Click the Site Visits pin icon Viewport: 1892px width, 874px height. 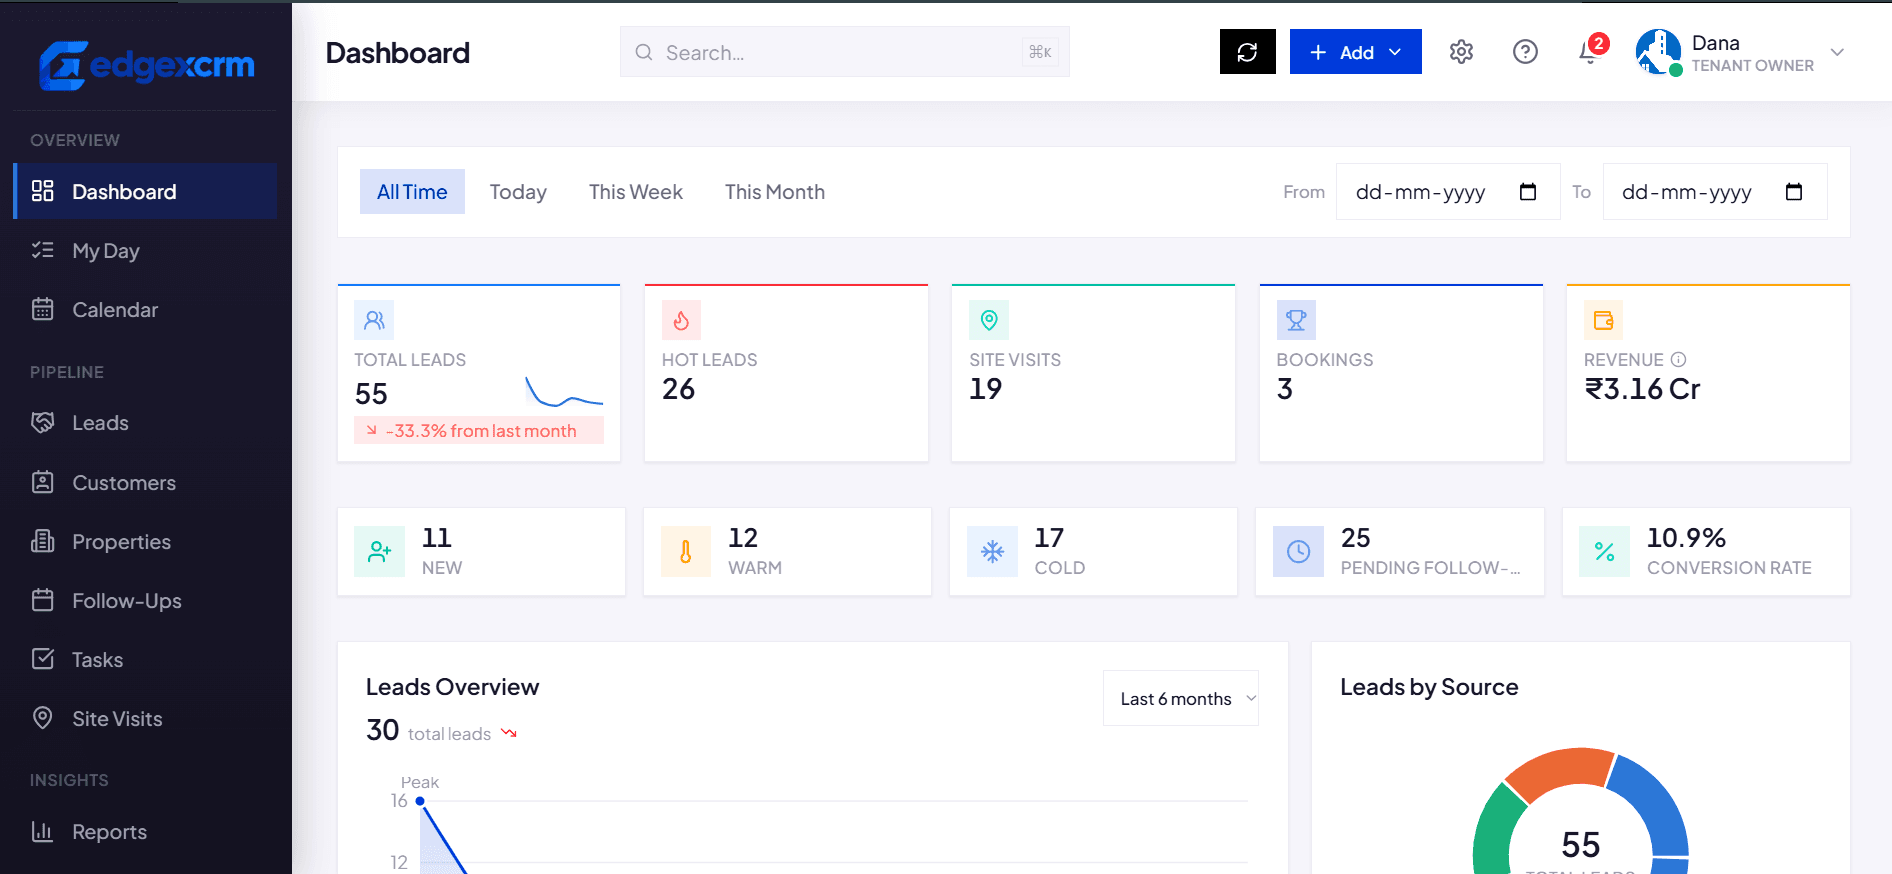pyautogui.click(x=989, y=320)
